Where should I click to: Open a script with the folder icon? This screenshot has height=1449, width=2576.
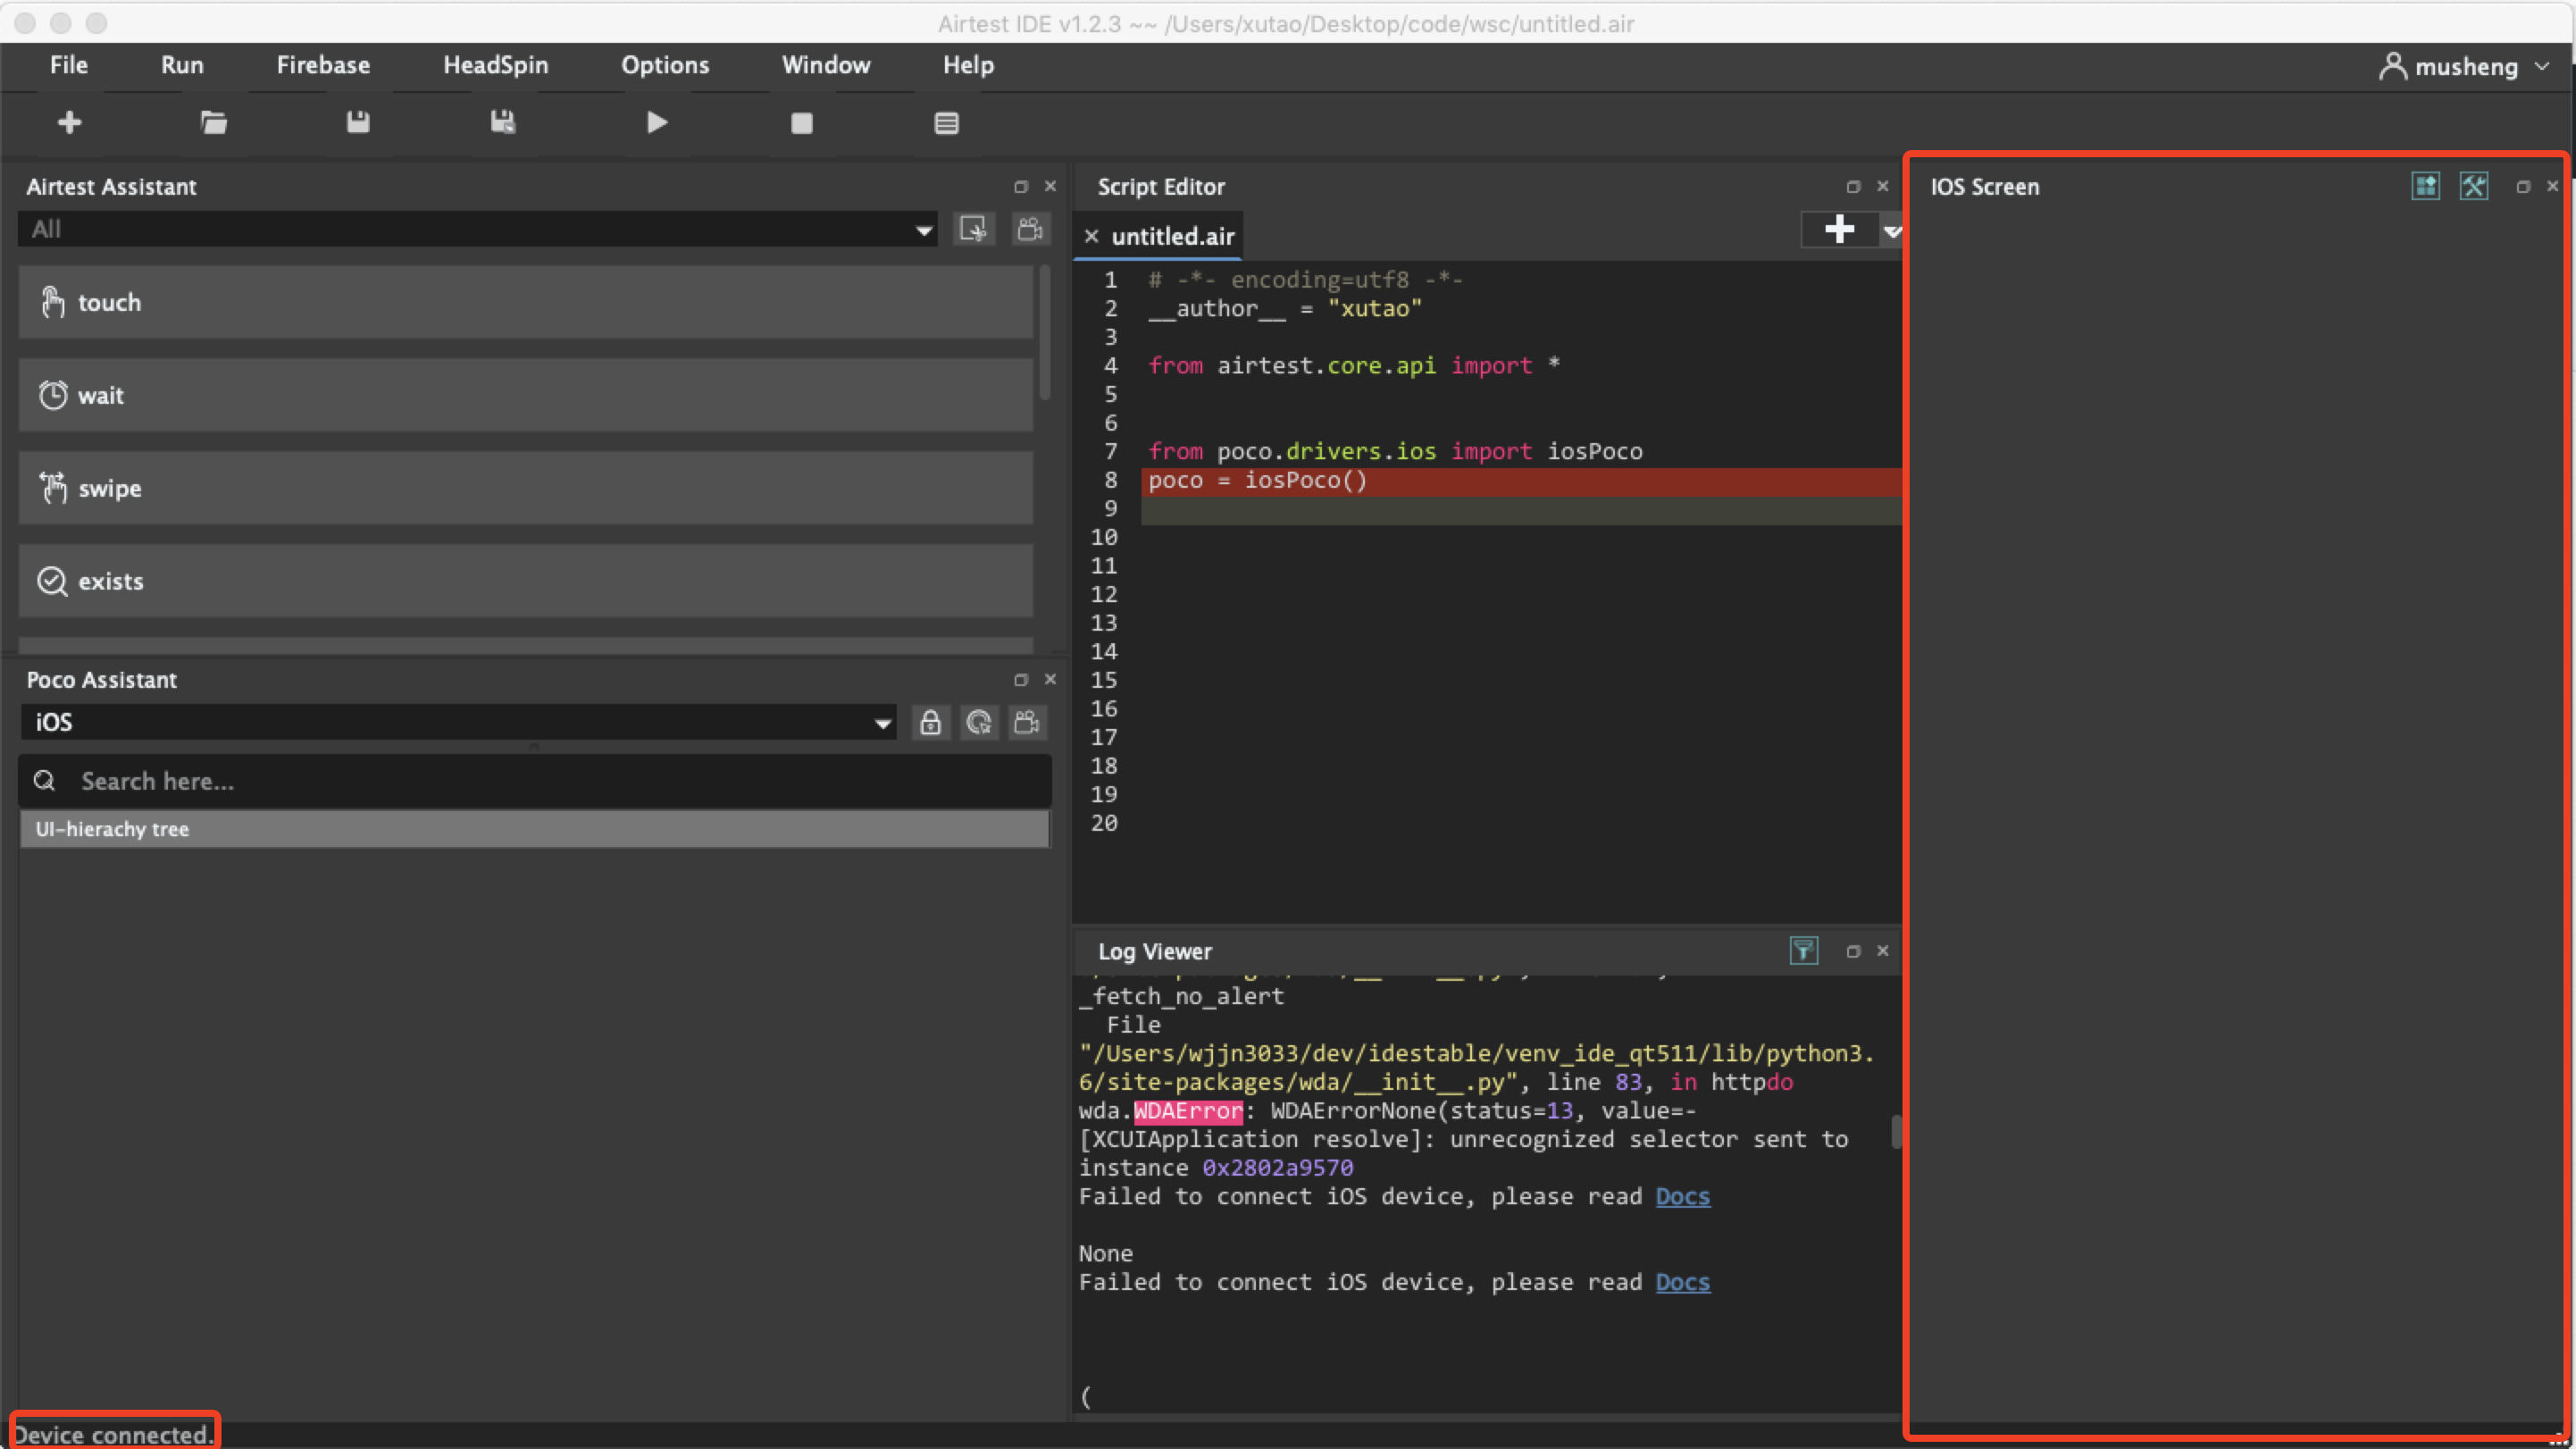click(x=214, y=123)
